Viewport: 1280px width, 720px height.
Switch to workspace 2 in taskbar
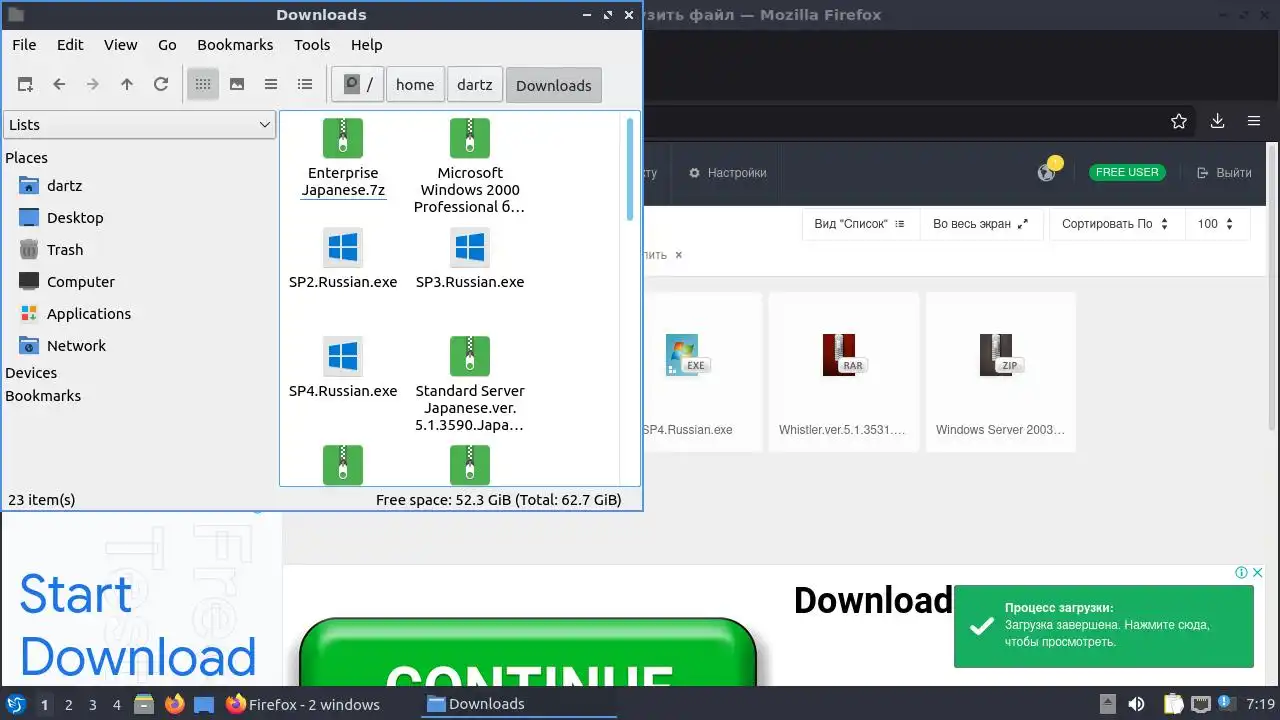[69, 705]
